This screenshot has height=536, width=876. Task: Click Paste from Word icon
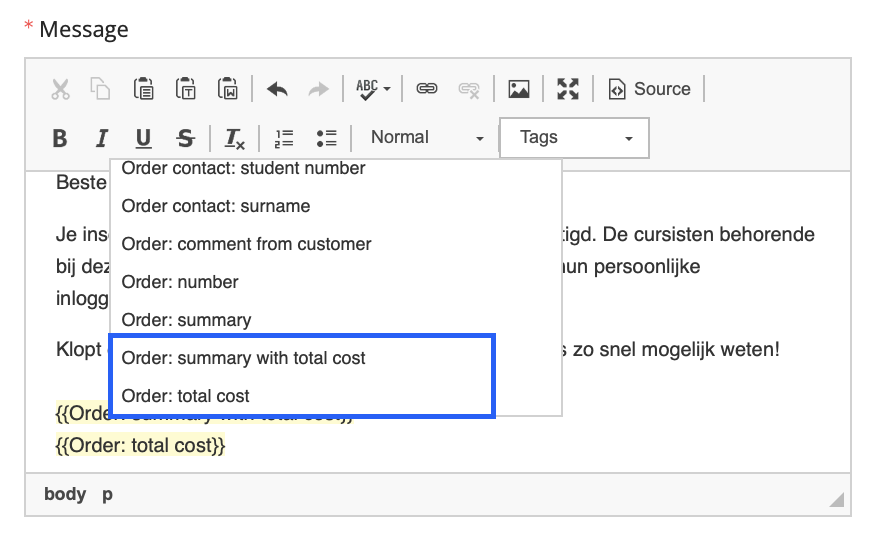(228, 89)
